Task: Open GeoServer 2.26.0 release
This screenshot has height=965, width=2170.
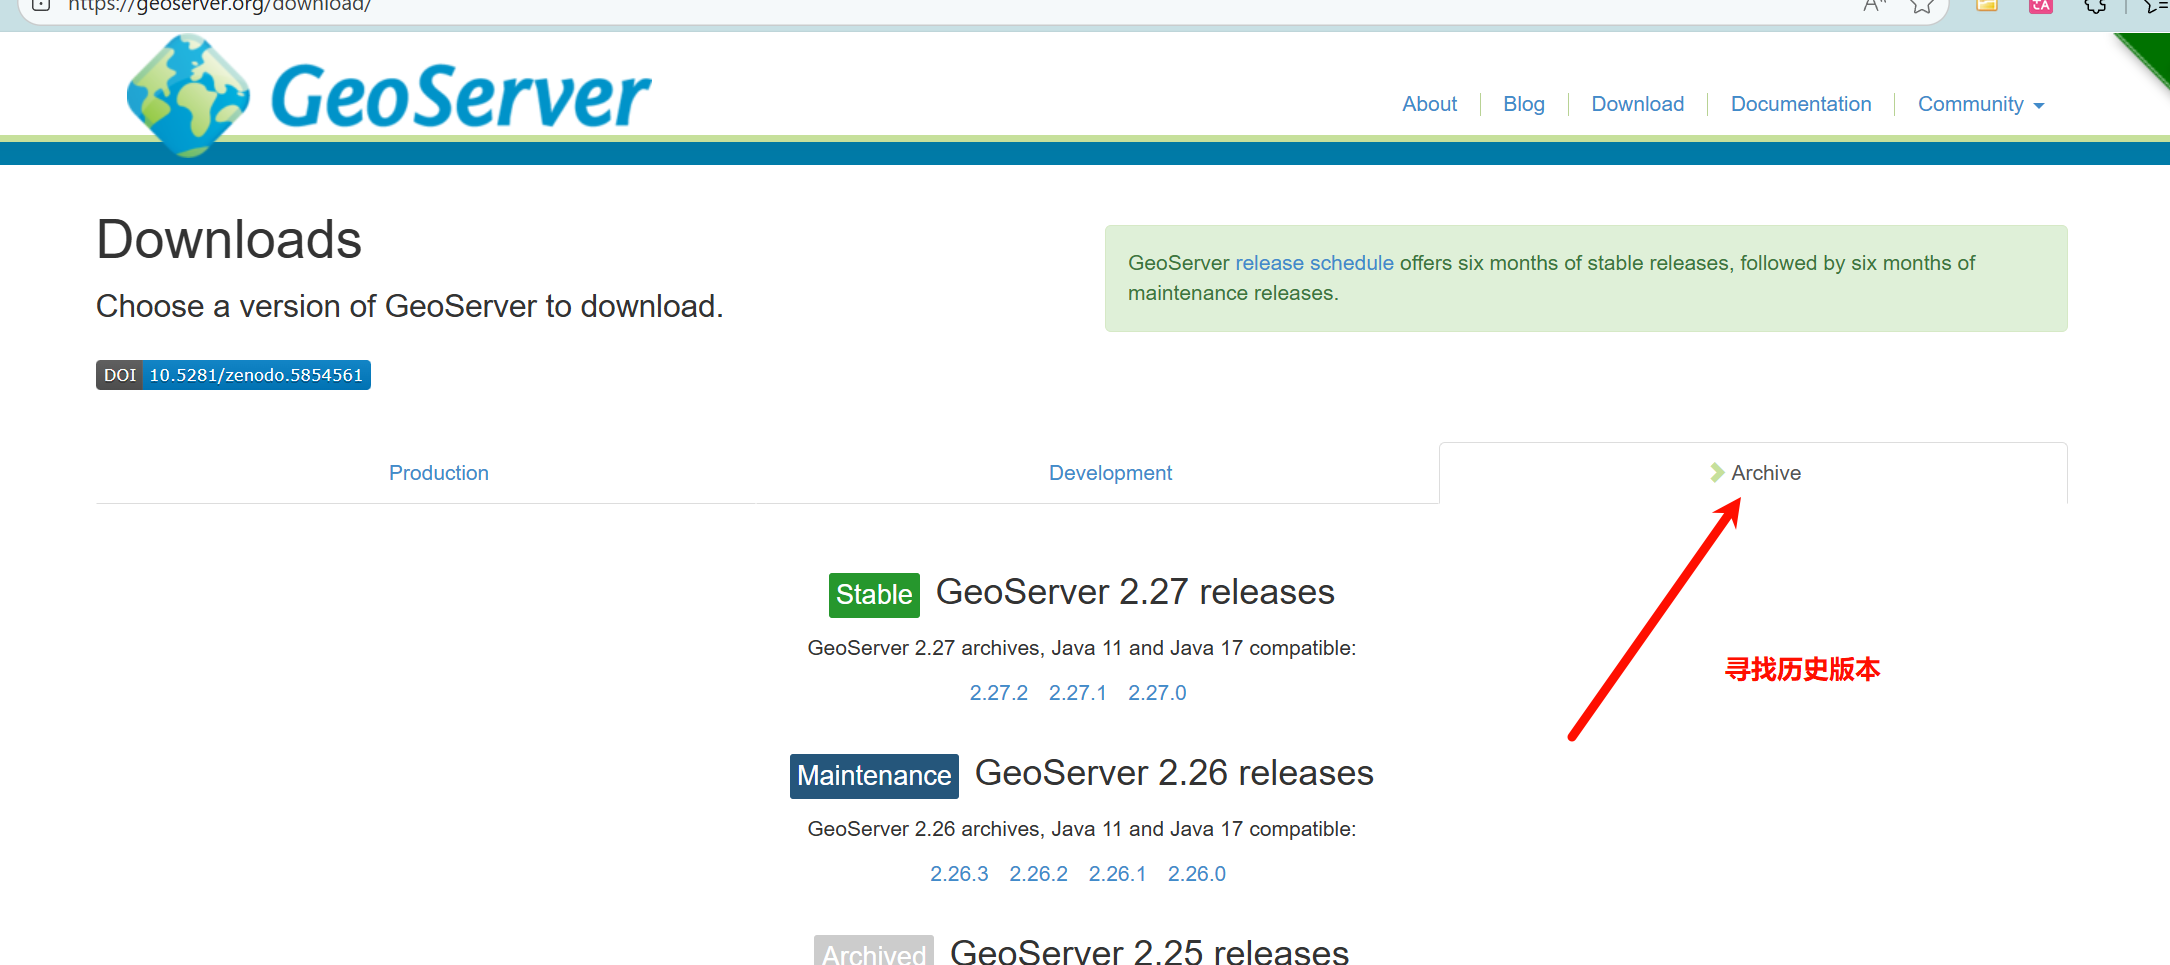Action: tap(1197, 874)
